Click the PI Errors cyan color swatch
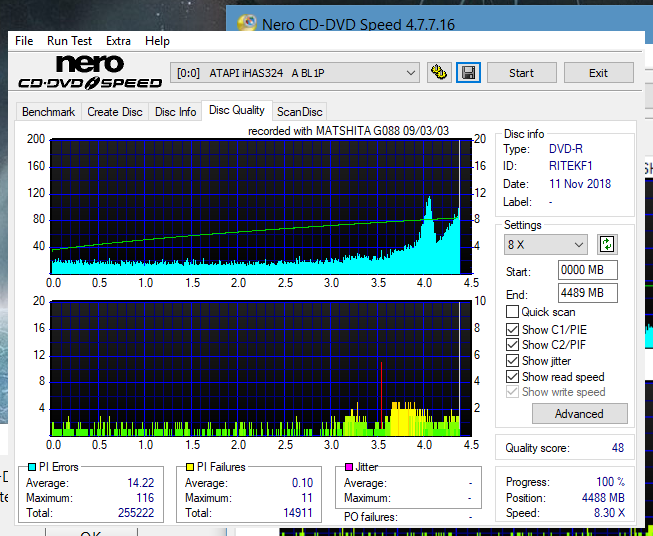The image size is (653, 536). click(32, 467)
